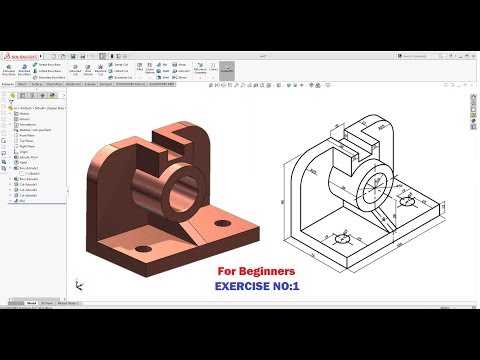Open Appearances task pane tab
Screen dimensions: 480x360
tap(473, 121)
